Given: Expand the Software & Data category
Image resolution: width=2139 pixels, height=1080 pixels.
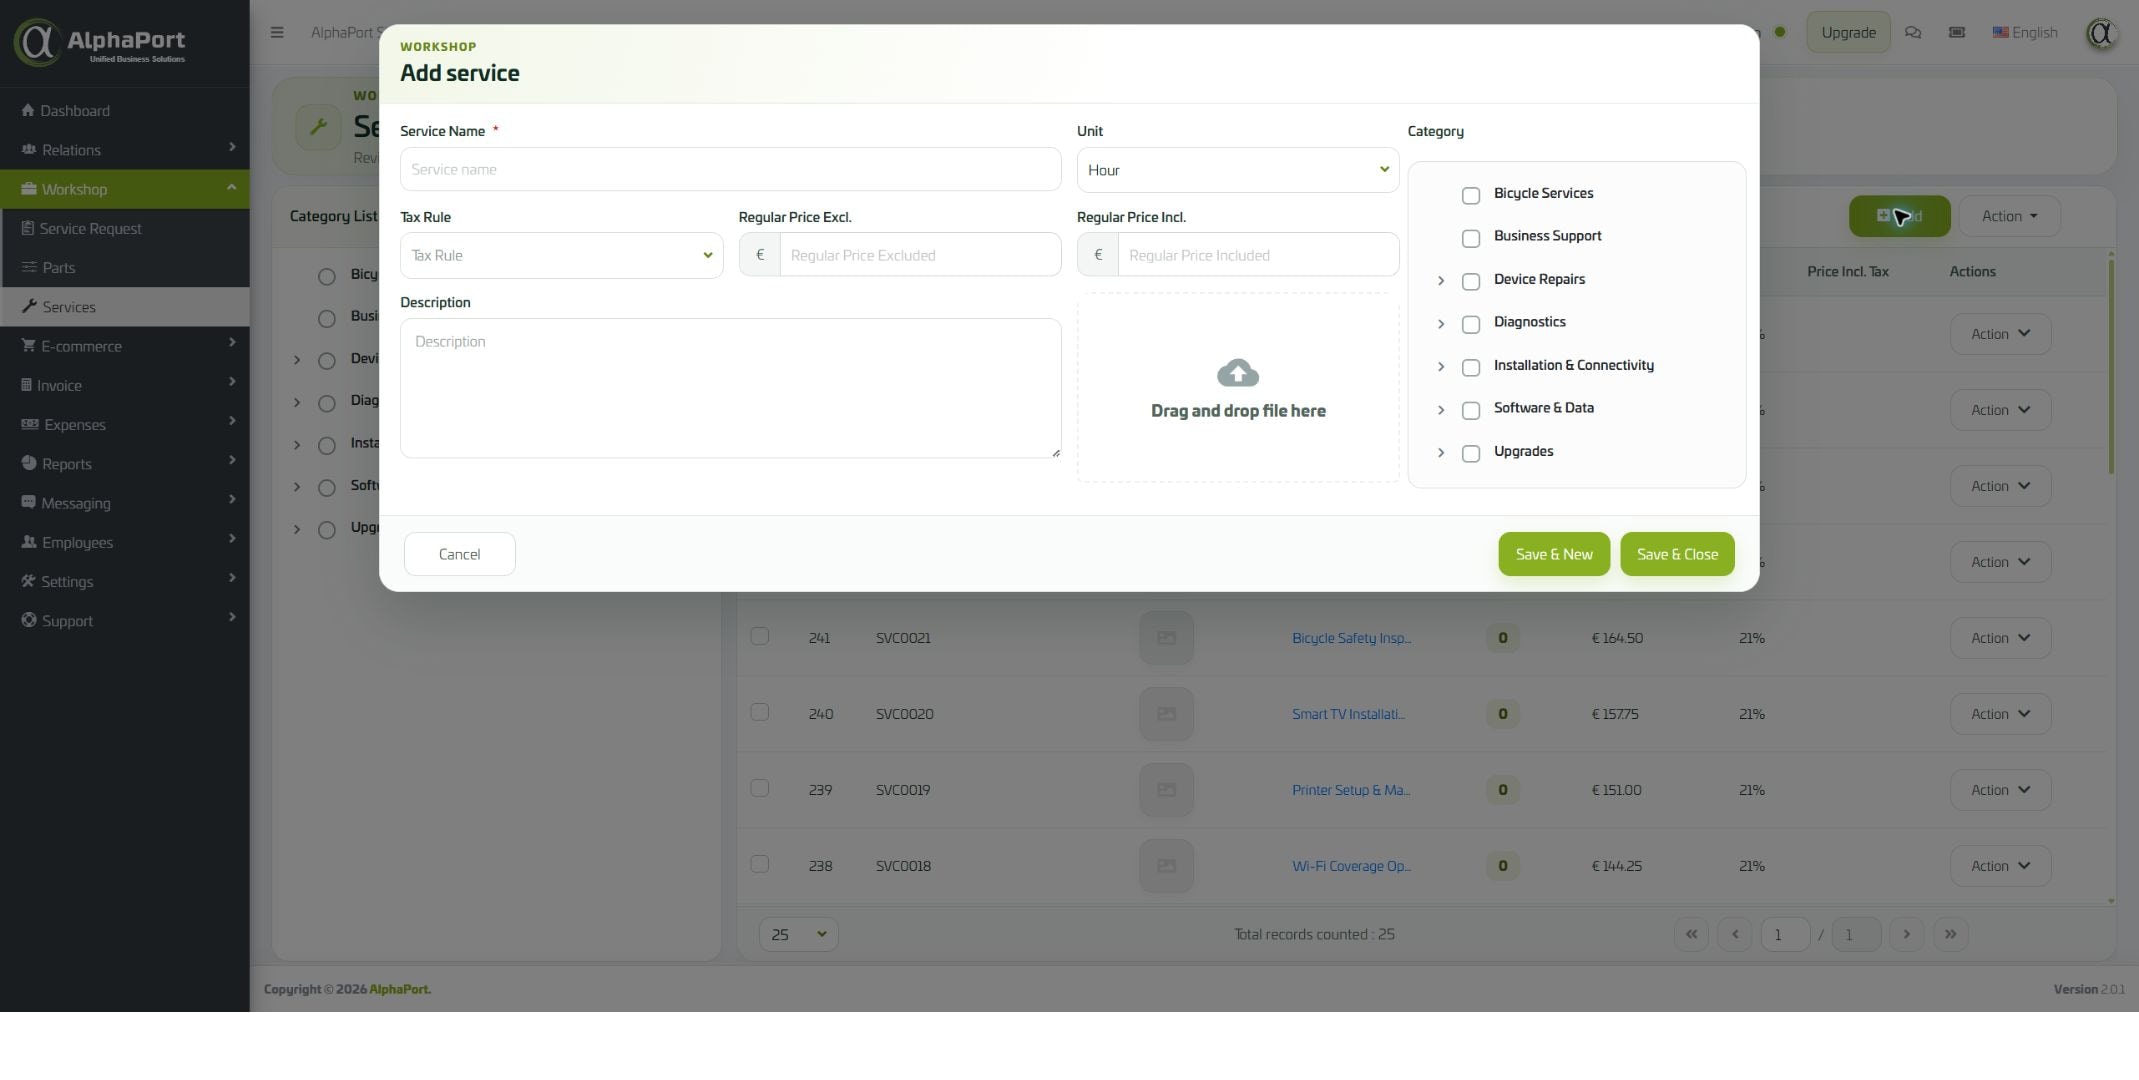Looking at the screenshot, I should click(1441, 410).
